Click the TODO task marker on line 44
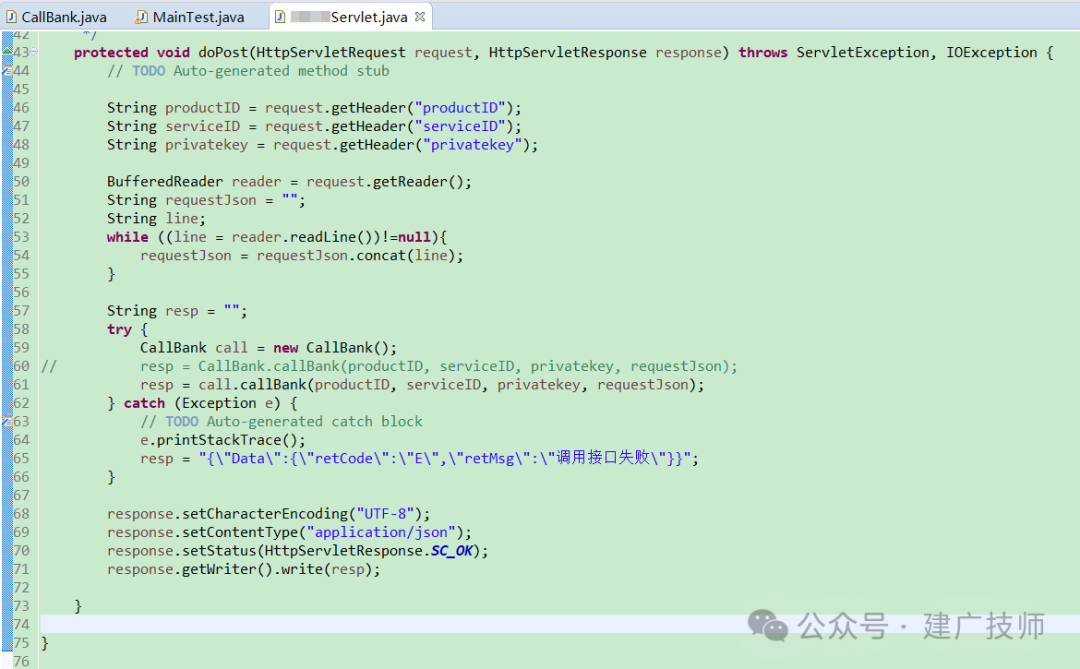Viewport: 1080px width, 669px height. pyautogui.click(x=7, y=70)
